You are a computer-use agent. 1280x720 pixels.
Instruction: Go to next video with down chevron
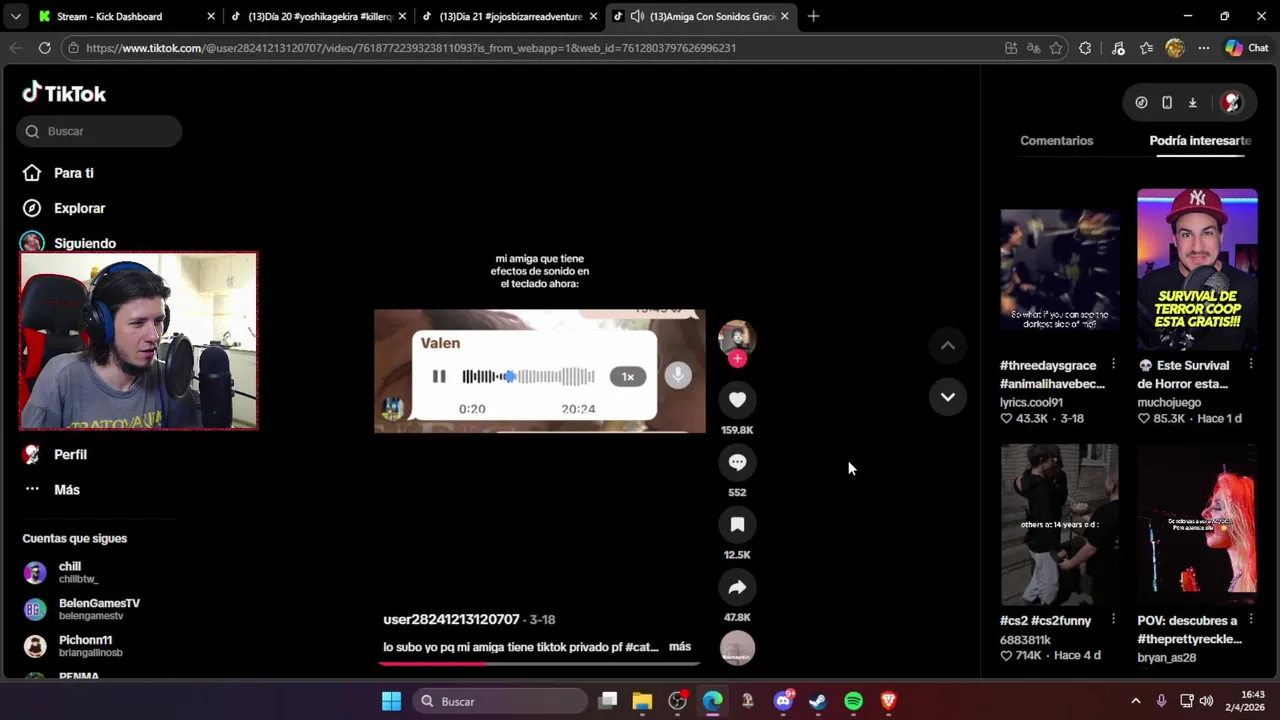coord(948,397)
